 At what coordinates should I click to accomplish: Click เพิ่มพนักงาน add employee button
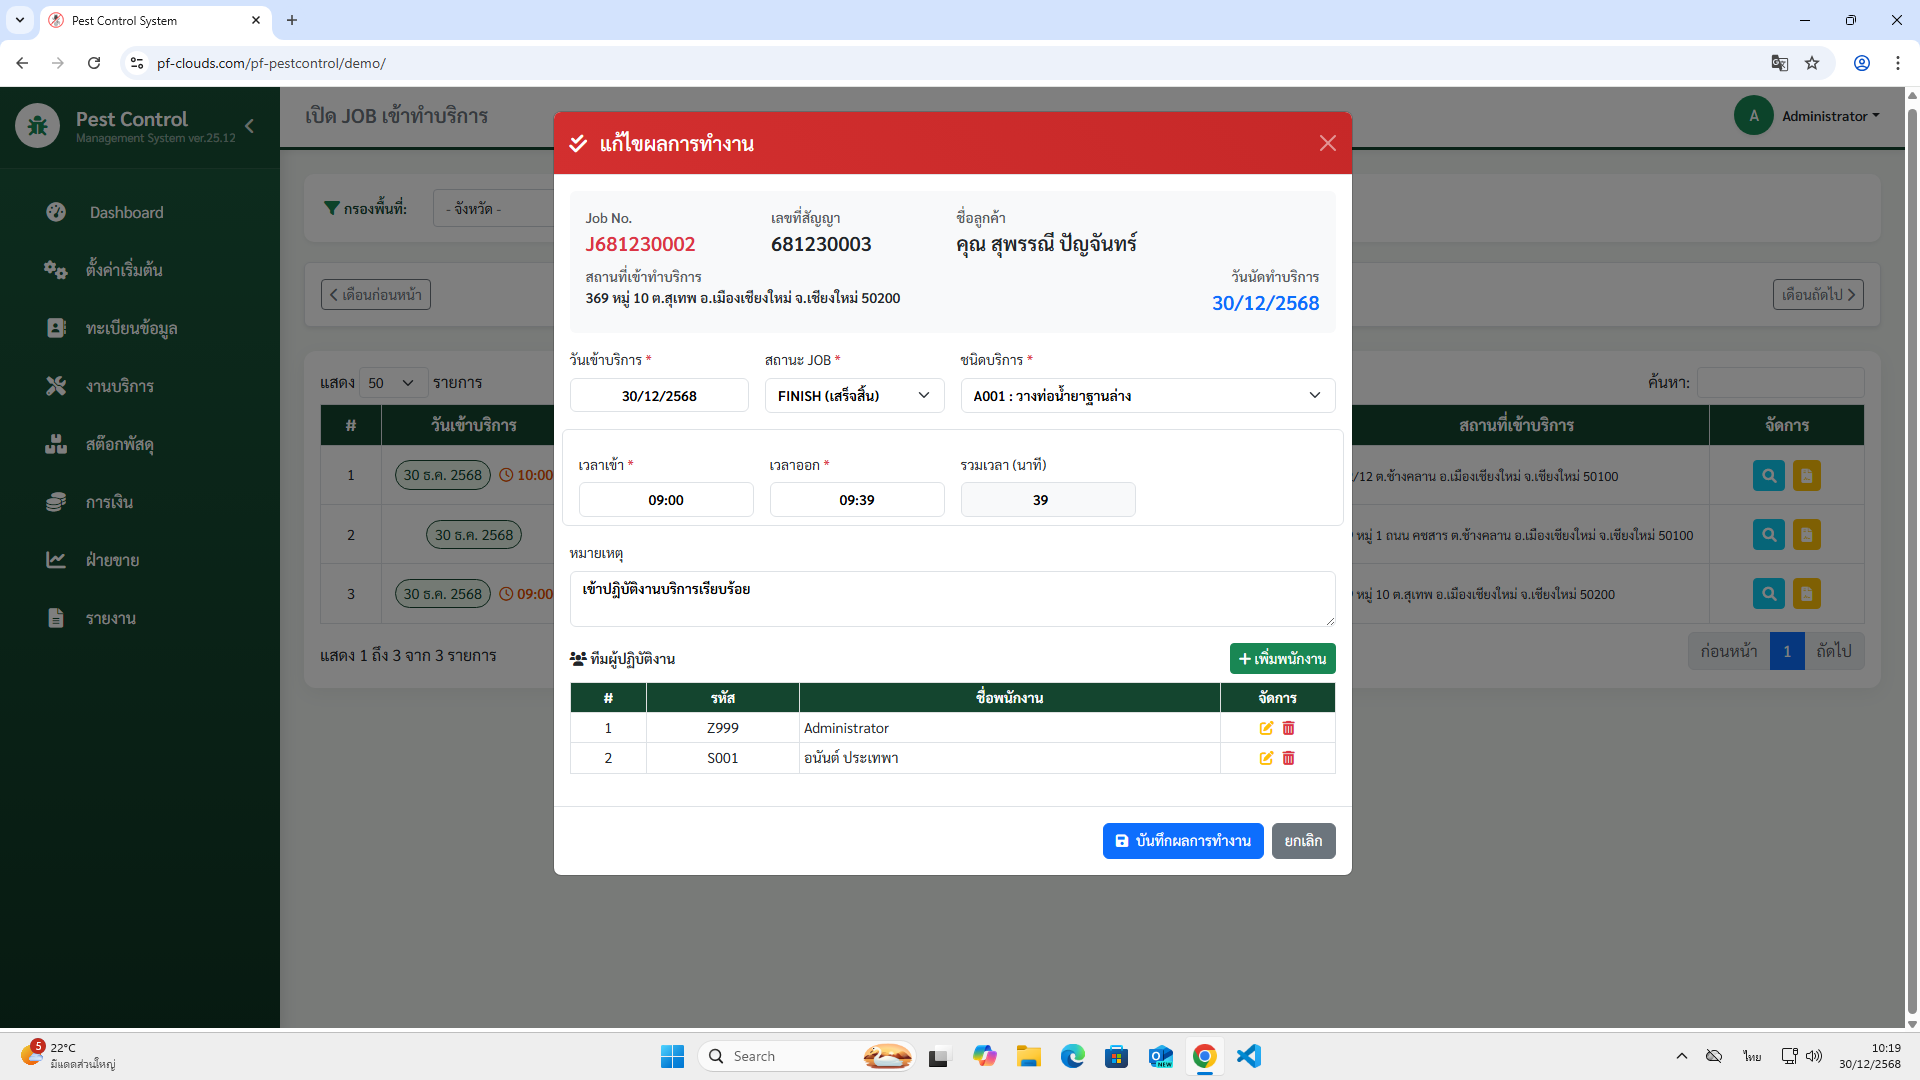(1282, 659)
